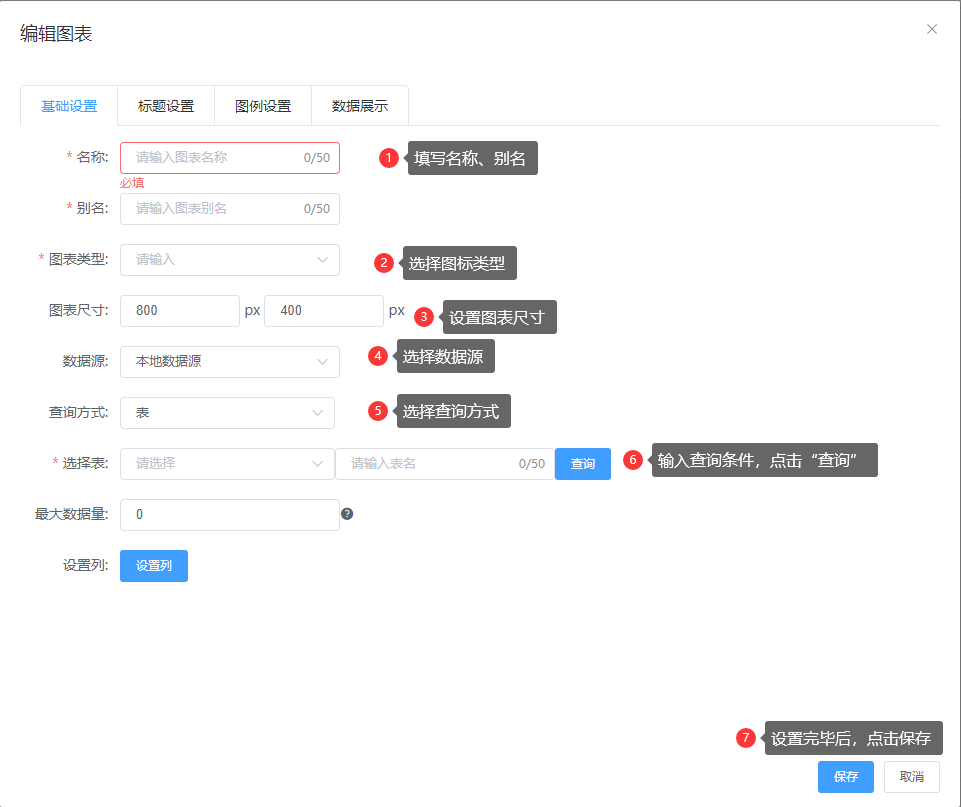Viewport: 961px width, 807px height.
Task: Switch to the 标题设置 tab
Action: coord(166,106)
